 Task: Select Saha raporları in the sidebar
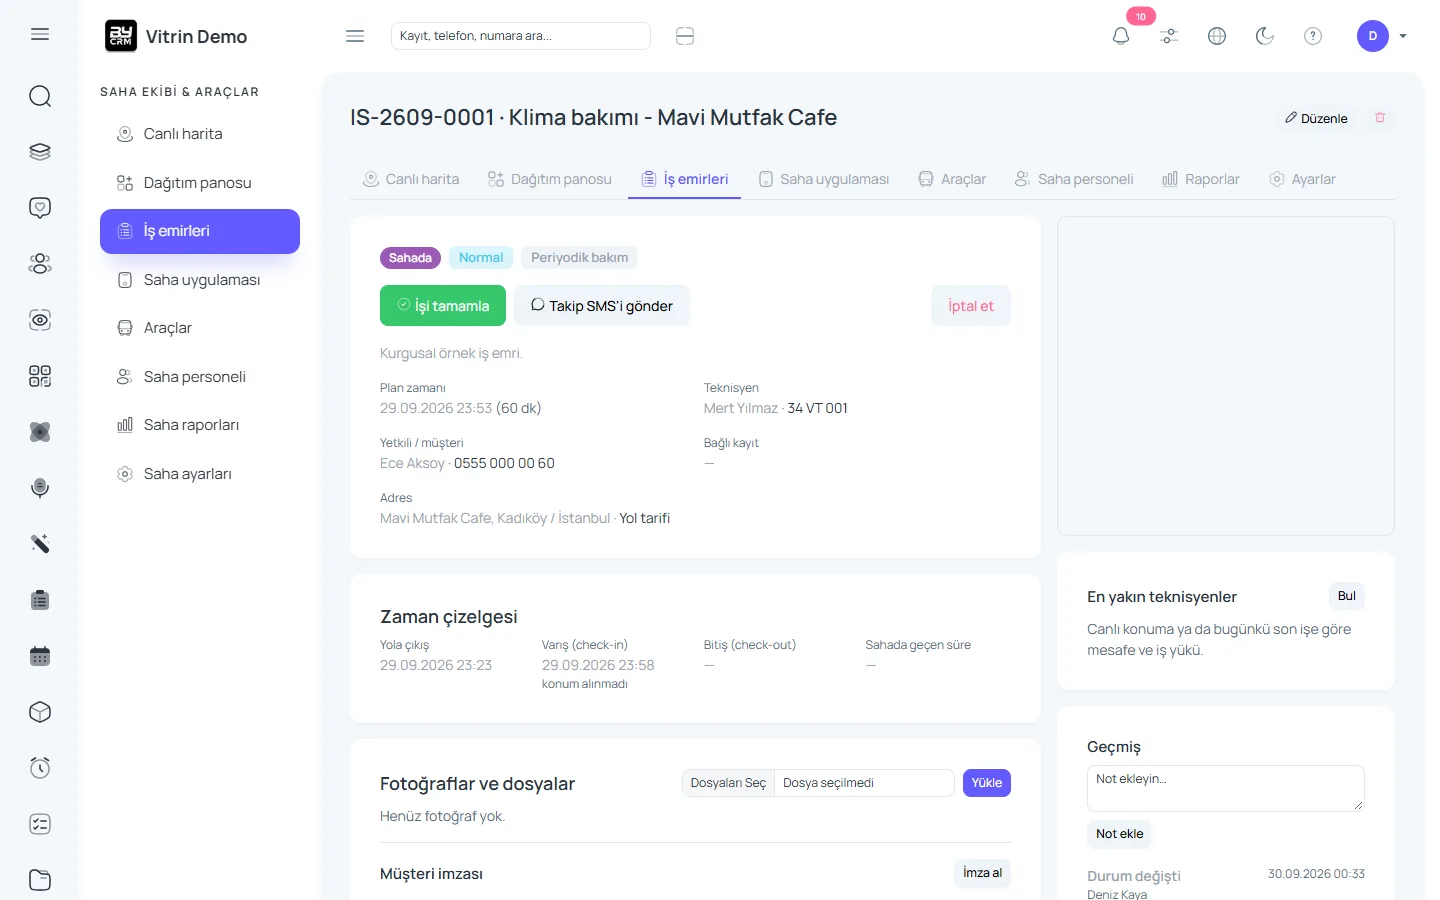click(200, 425)
